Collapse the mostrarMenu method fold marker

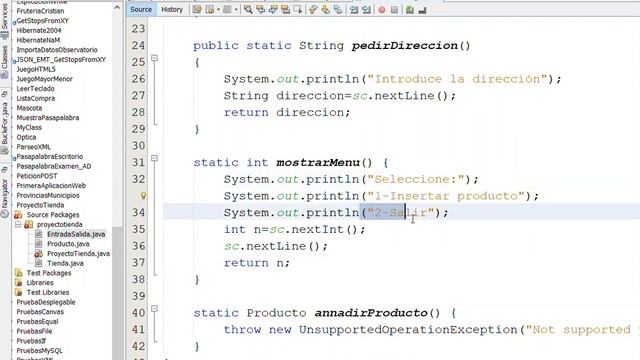pyautogui.click(x=154, y=158)
